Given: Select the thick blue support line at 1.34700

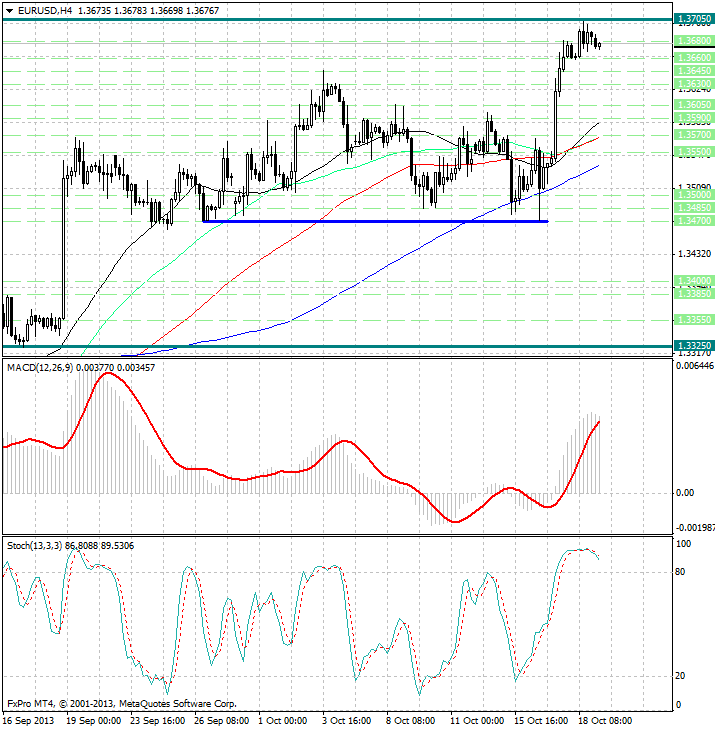Looking at the screenshot, I should (x=376, y=221).
